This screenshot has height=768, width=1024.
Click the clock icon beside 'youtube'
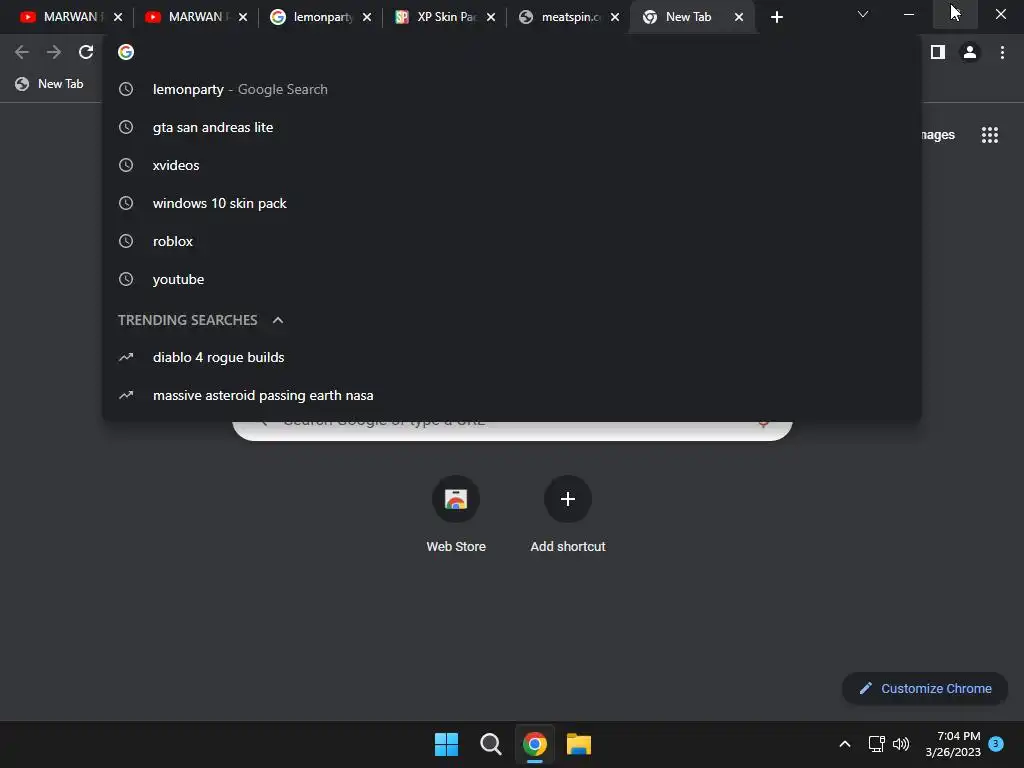click(x=126, y=279)
